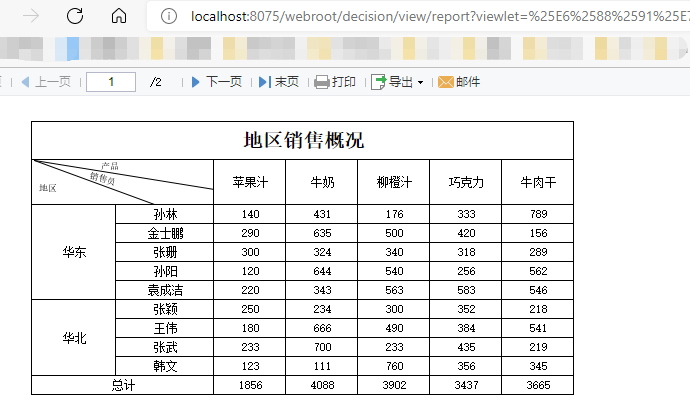This screenshot has height=412, width=690.
Task: Click total value 3902
Action: [394, 385]
